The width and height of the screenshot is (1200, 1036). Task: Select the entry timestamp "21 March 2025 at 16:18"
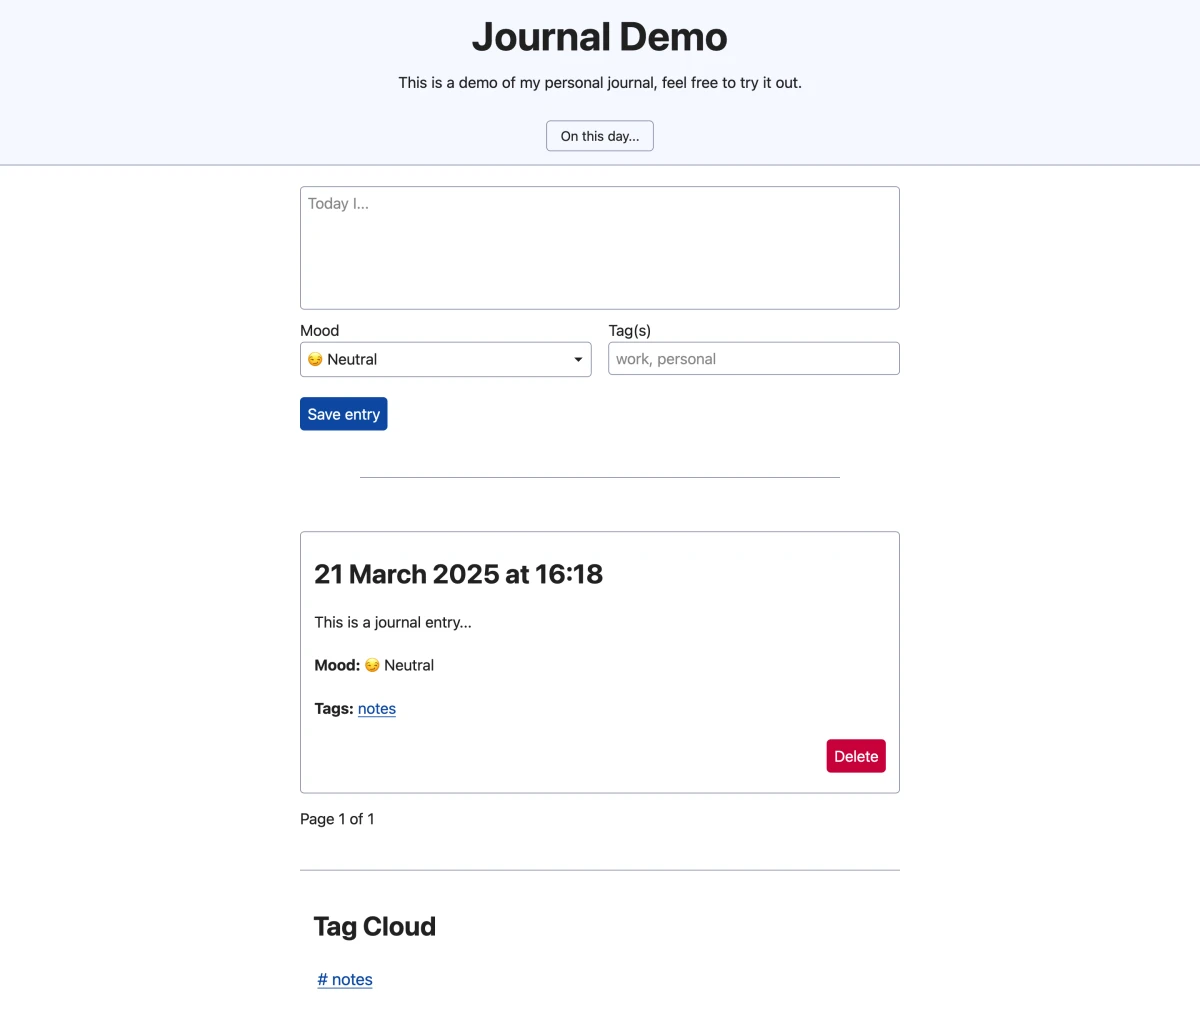click(458, 574)
